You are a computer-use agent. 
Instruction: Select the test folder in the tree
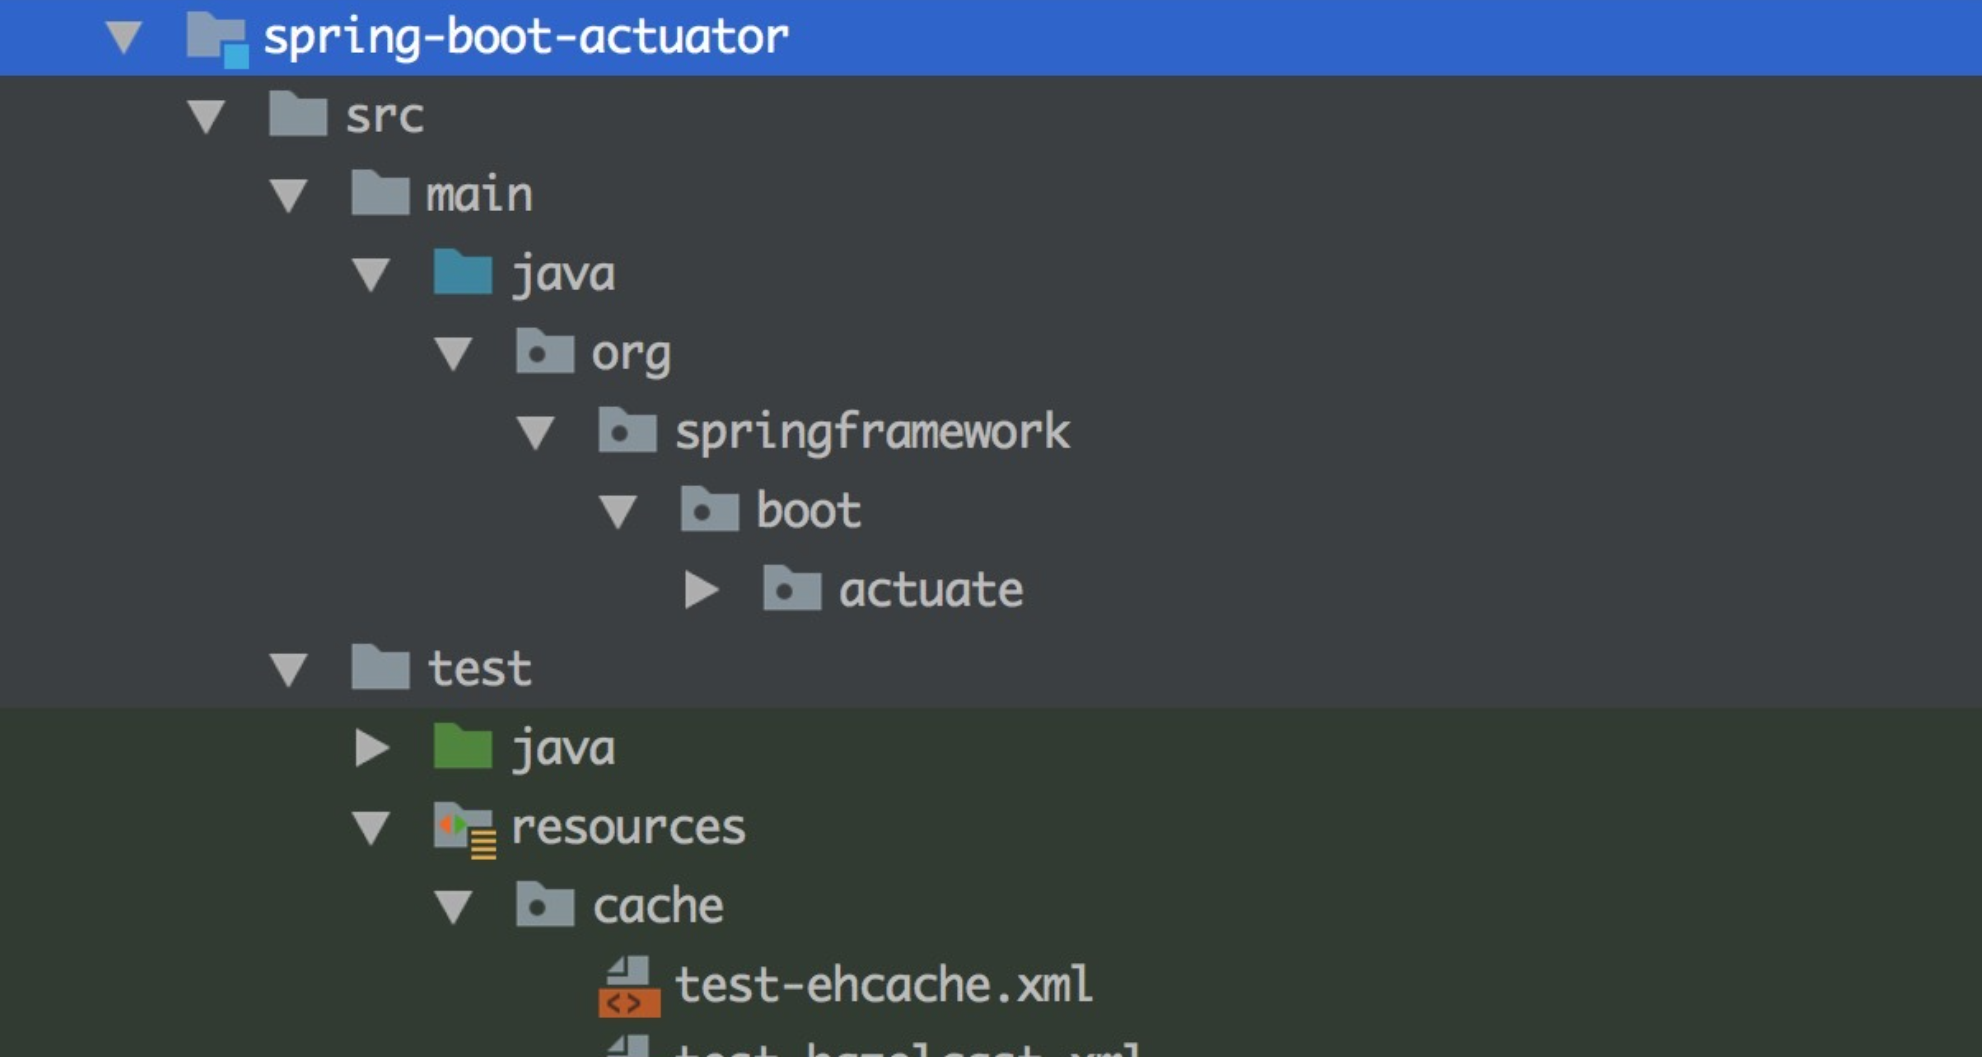click(480, 669)
